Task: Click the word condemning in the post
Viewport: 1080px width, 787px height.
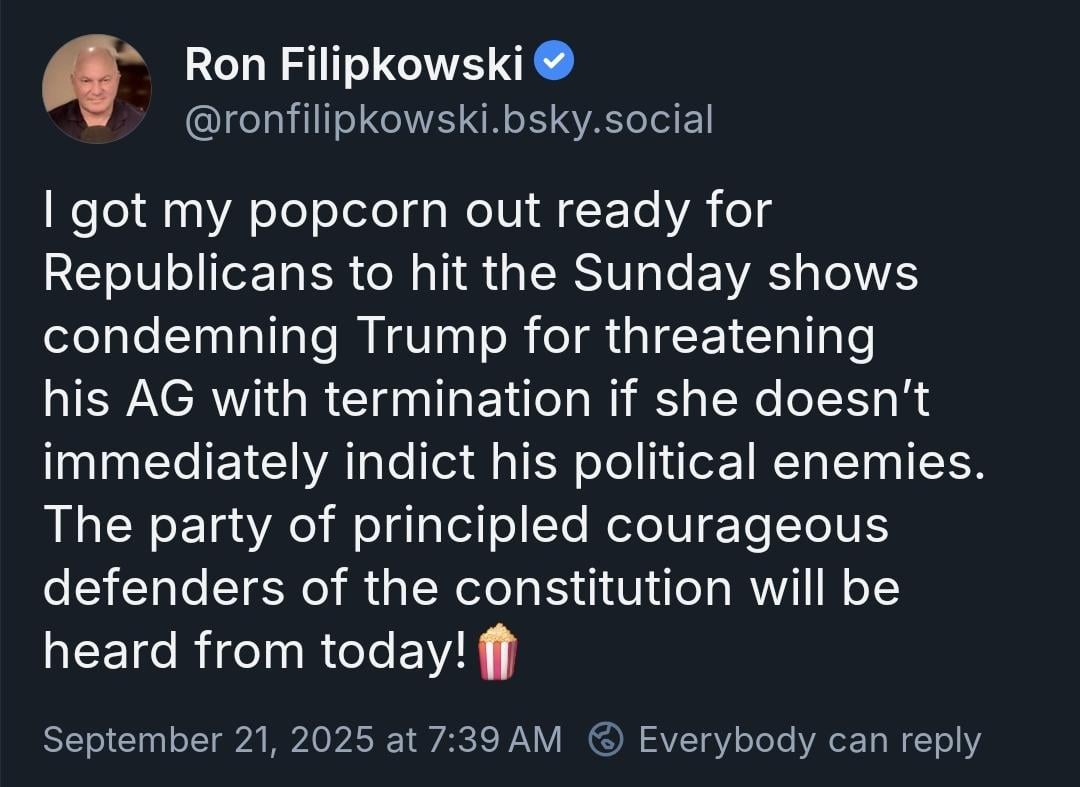Action: (x=191, y=337)
